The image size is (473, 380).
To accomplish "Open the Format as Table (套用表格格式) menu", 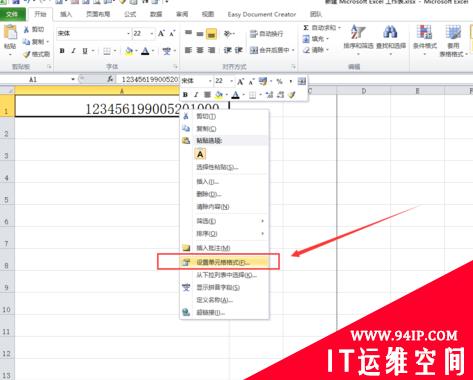I will tap(453, 41).
